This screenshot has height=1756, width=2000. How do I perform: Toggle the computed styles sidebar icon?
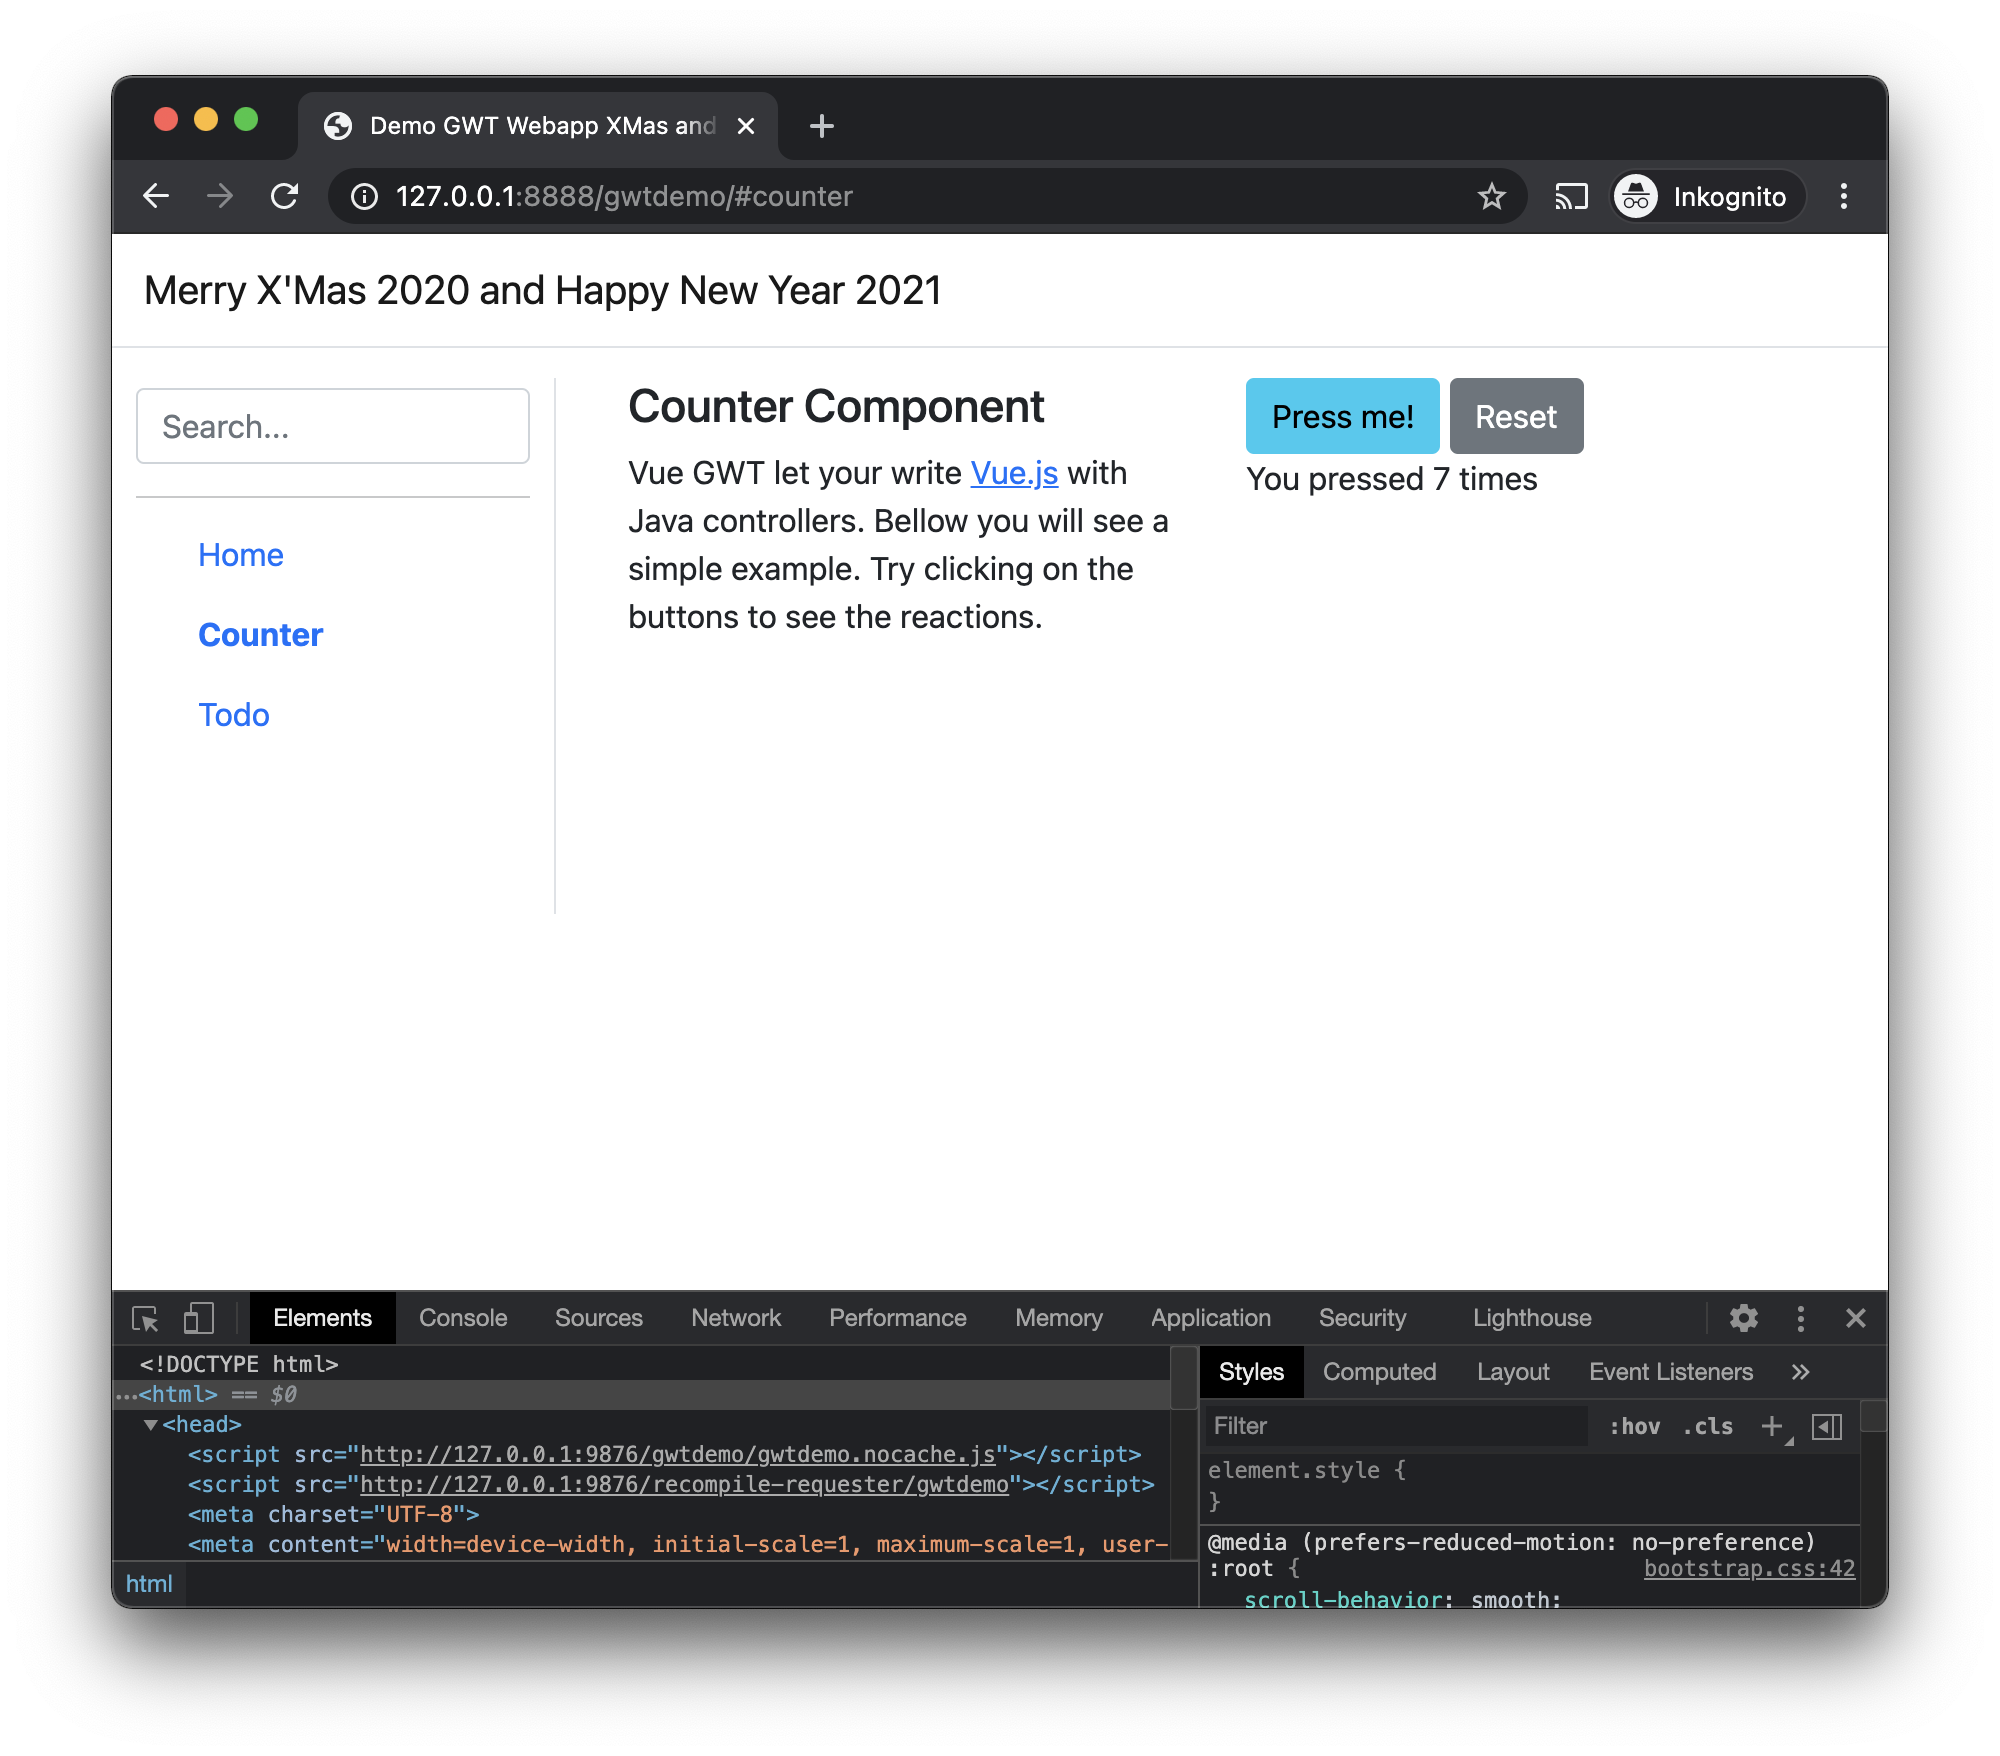click(1827, 1426)
